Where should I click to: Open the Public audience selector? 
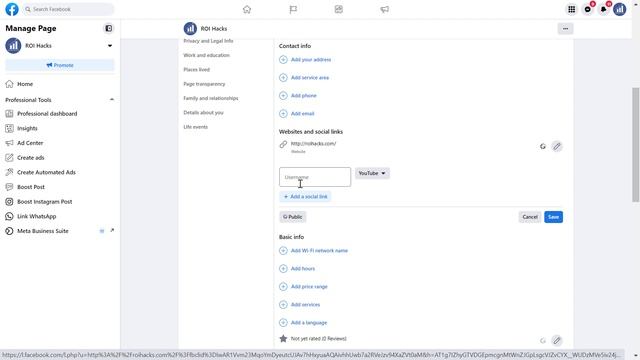[293, 217]
